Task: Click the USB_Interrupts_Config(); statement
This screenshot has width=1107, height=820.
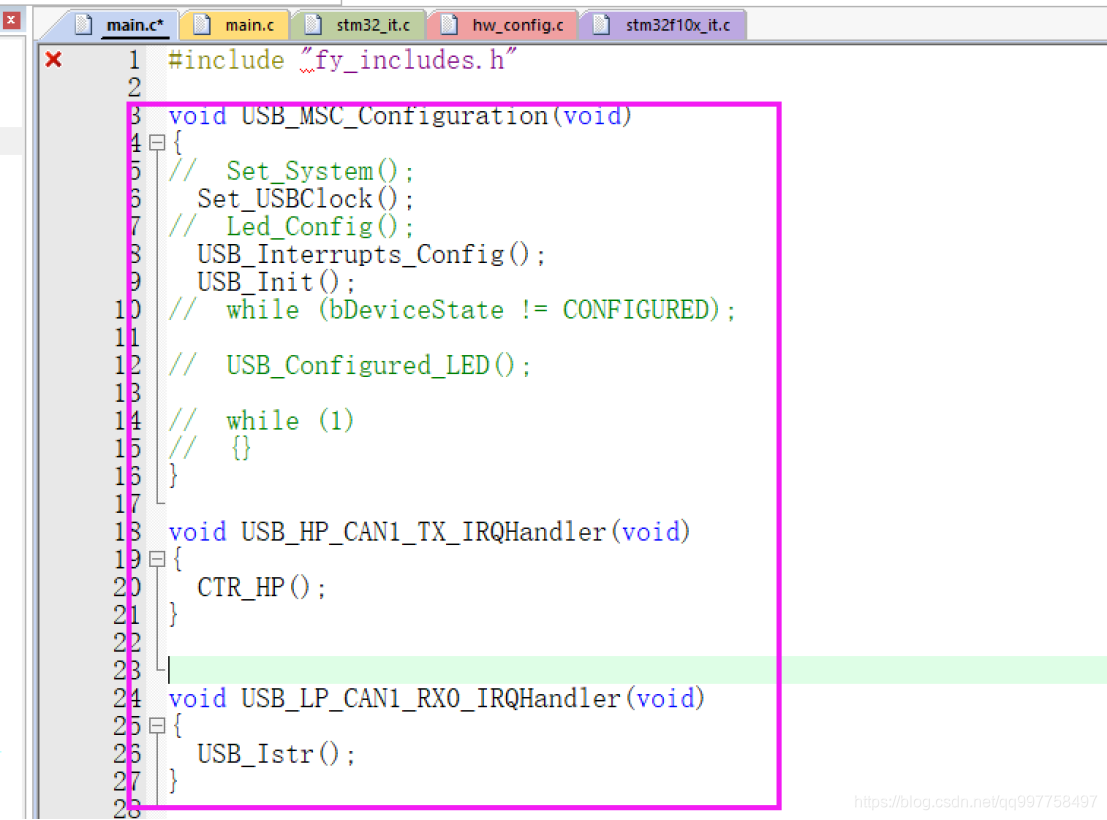Action: pos(371,254)
